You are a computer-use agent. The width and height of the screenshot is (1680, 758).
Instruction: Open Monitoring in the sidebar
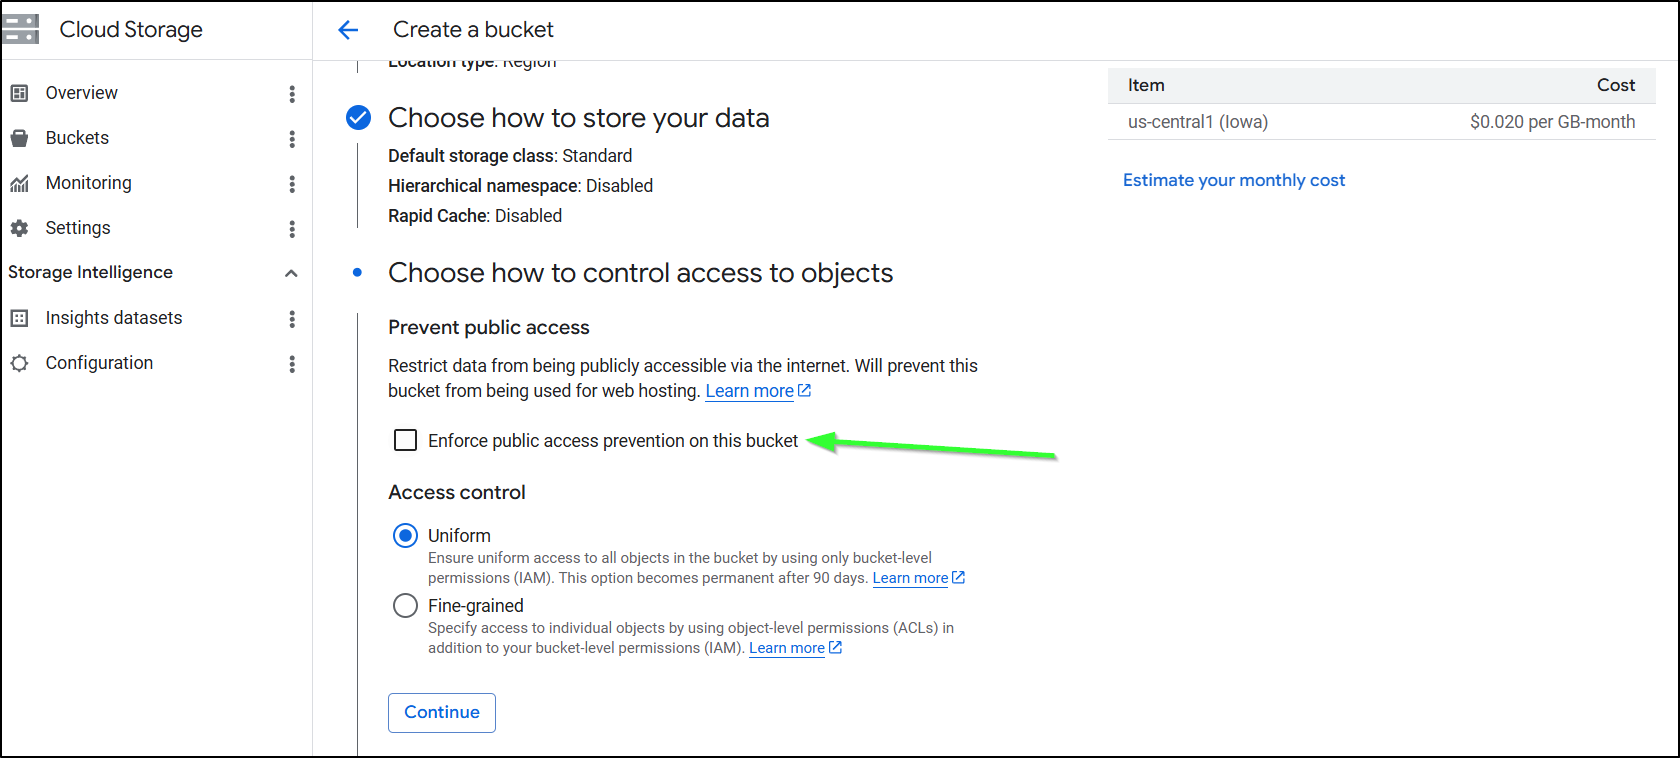[88, 183]
